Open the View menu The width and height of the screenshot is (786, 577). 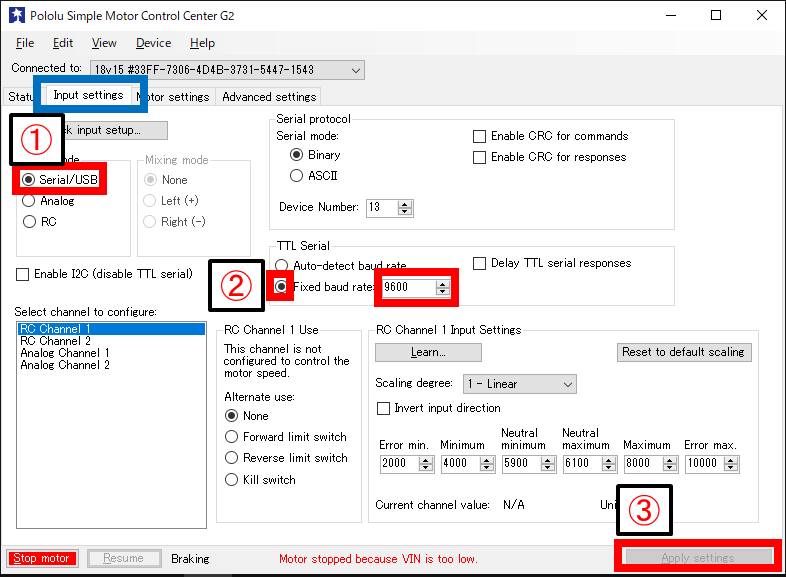click(104, 43)
